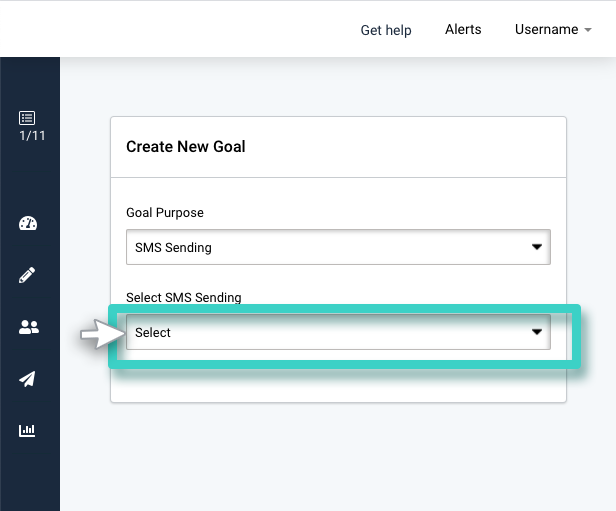Click the Create New Goal heading
Screen dimensions: 616x511
(186, 147)
